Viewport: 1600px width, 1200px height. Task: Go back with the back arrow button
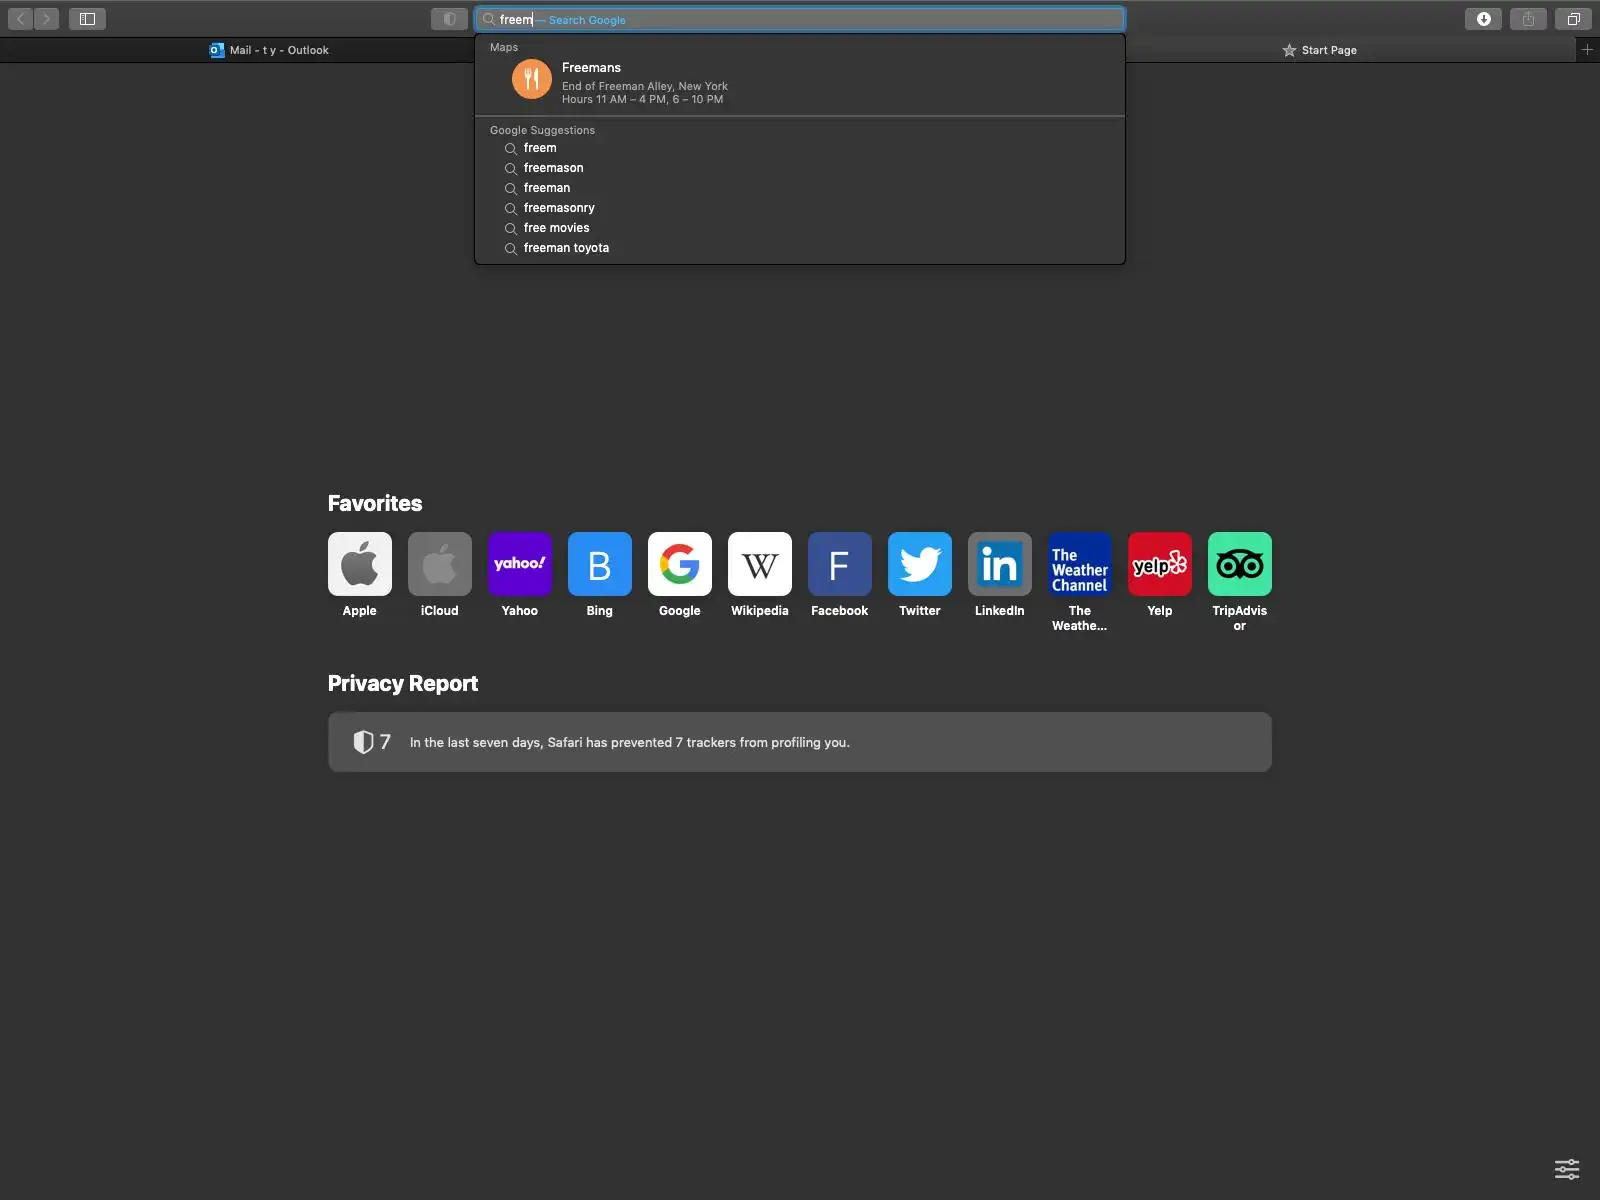pos(21,19)
